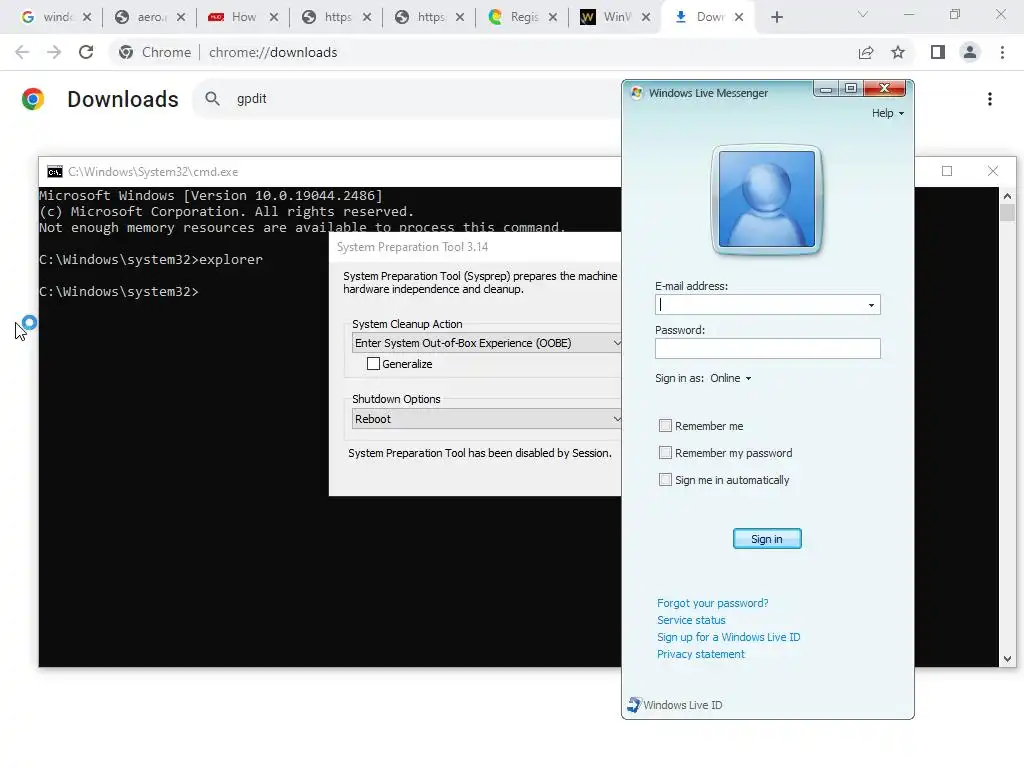
Task: Click the Messenger profile avatar picture
Action: click(x=767, y=199)
